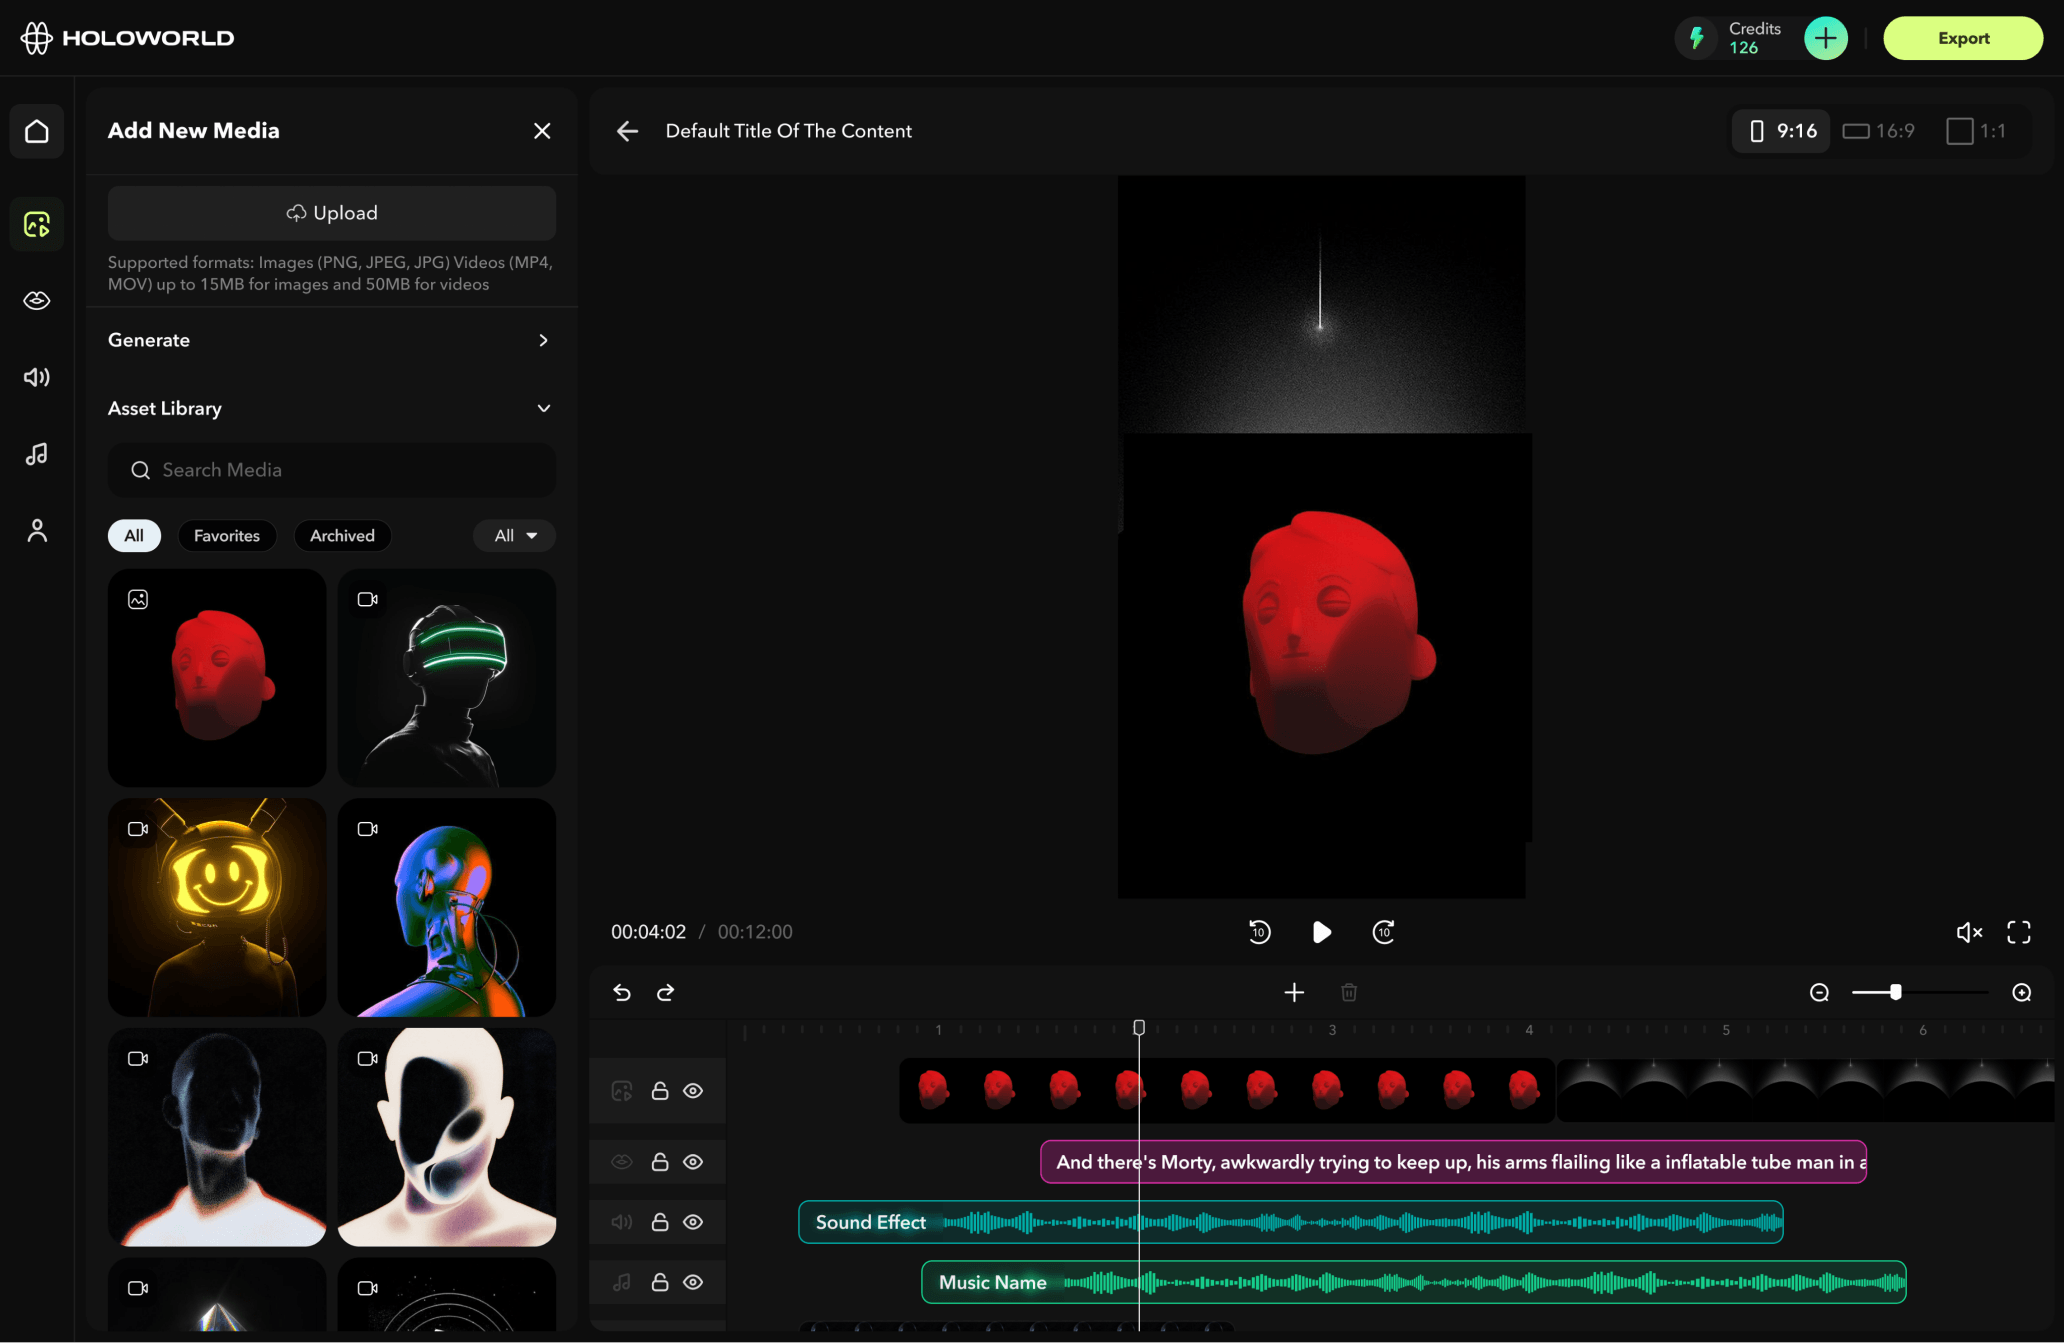Switch to 9:16 aspect ratio
2064x1343 pixels.
[x=1782, y=131]
